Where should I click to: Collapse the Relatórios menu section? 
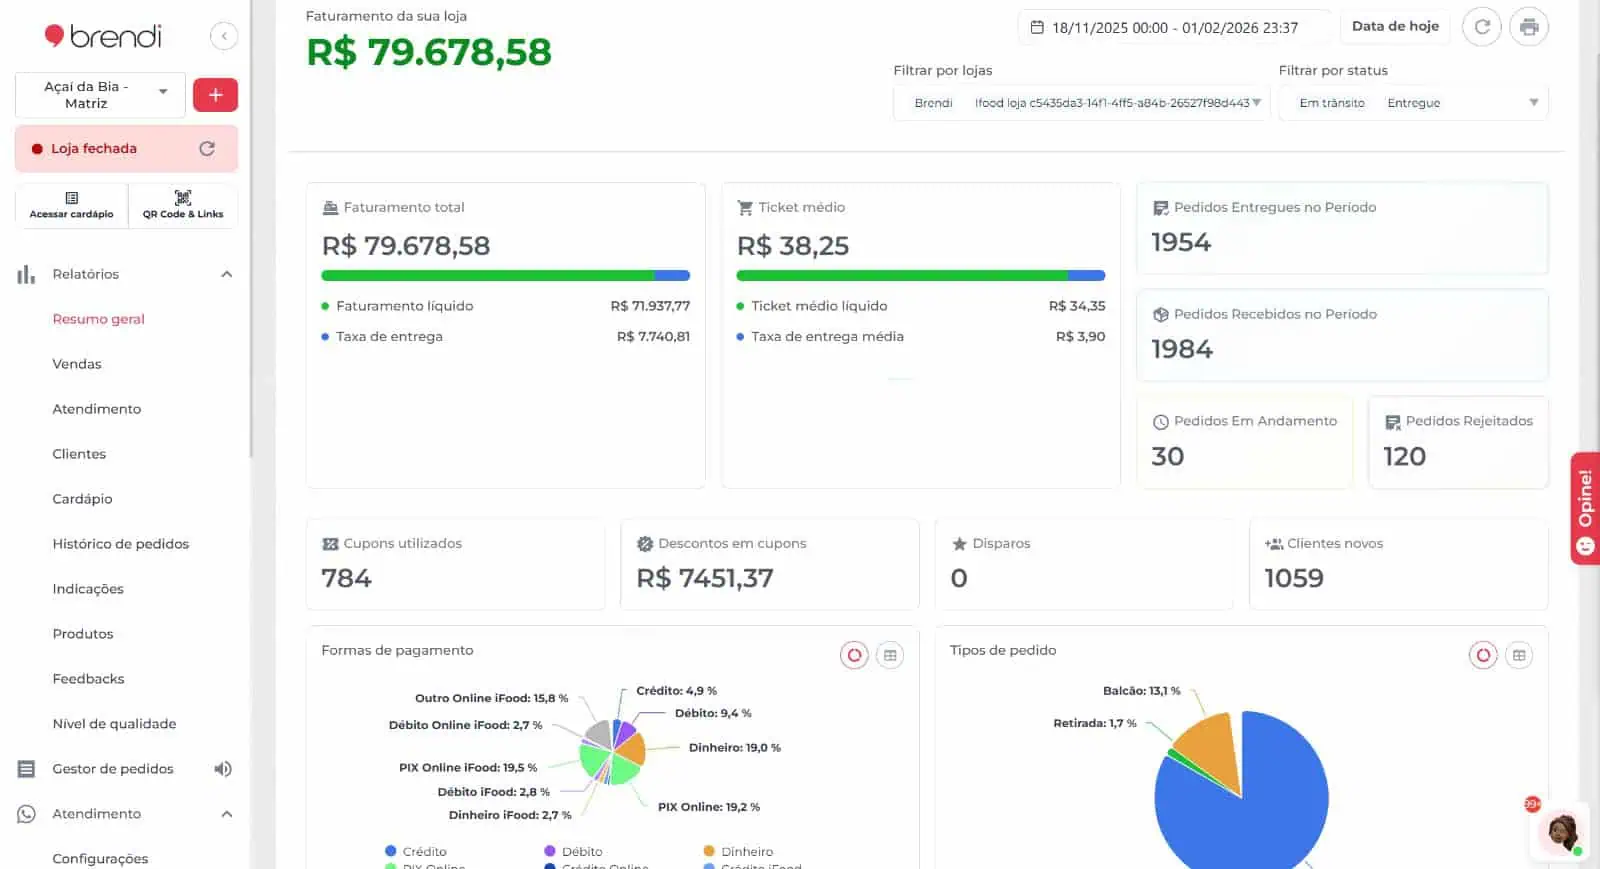pos(227,274)
